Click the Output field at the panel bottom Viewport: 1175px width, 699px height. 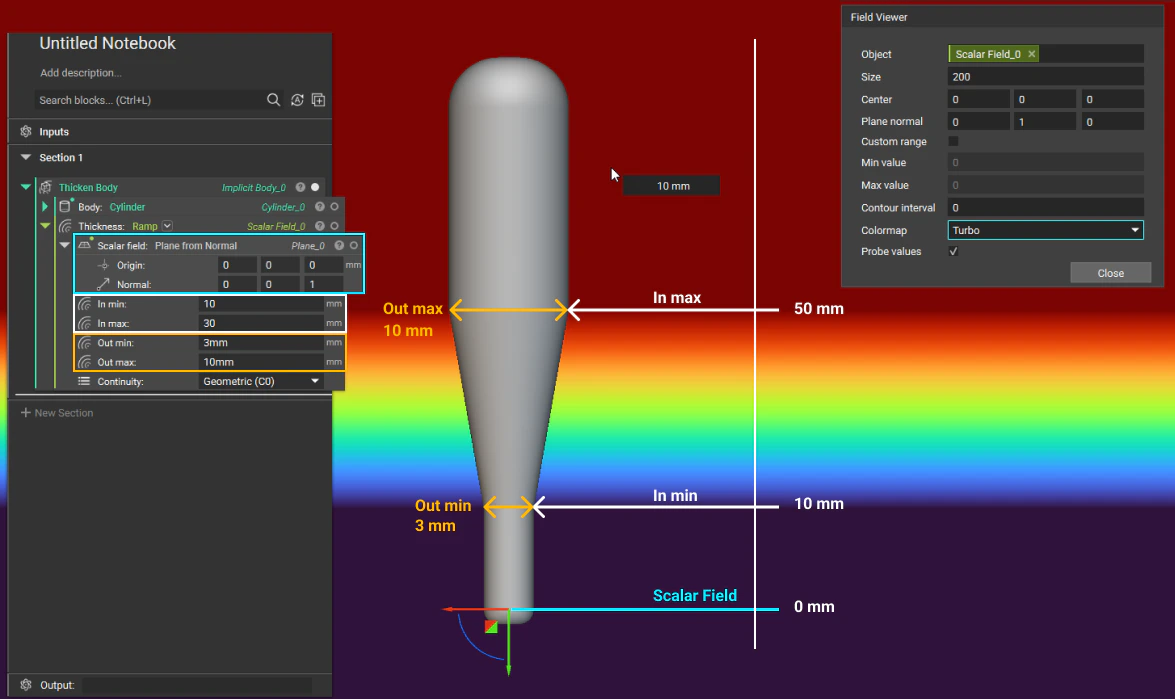pos(196,685)
